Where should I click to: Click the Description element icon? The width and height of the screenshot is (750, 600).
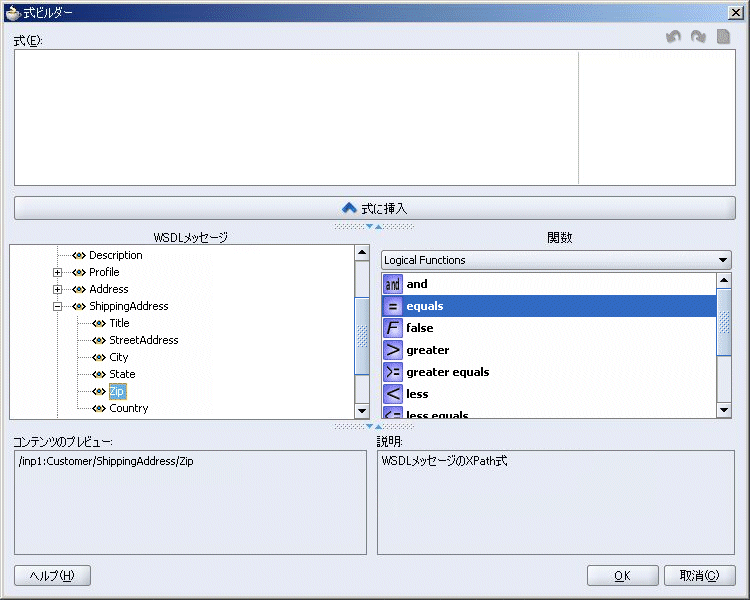click(x=79, y=256)
